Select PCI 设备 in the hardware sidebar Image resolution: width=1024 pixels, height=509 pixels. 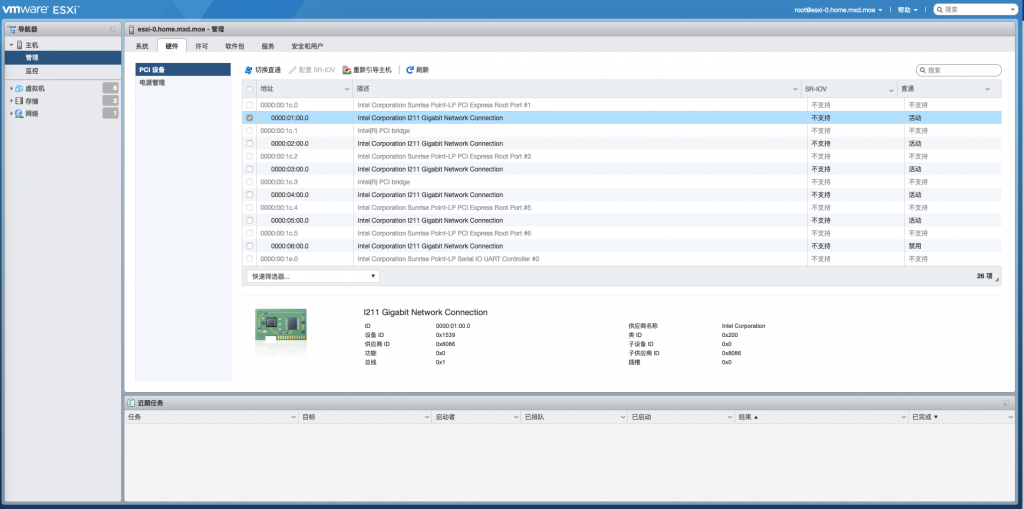click(183, 69)
